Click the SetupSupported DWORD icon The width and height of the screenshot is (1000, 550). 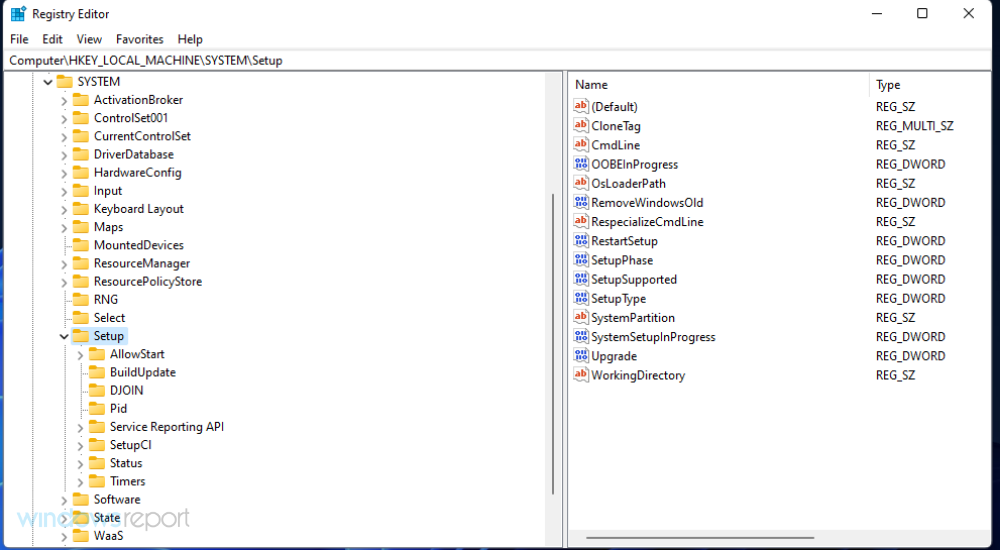coord(581,279)
